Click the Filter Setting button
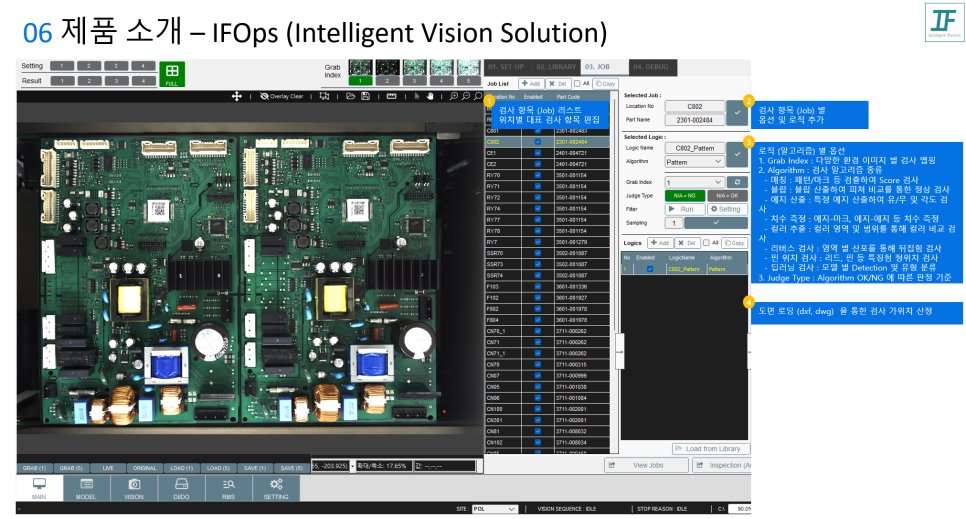Viewport: 966px width, 519px height. 727,209
